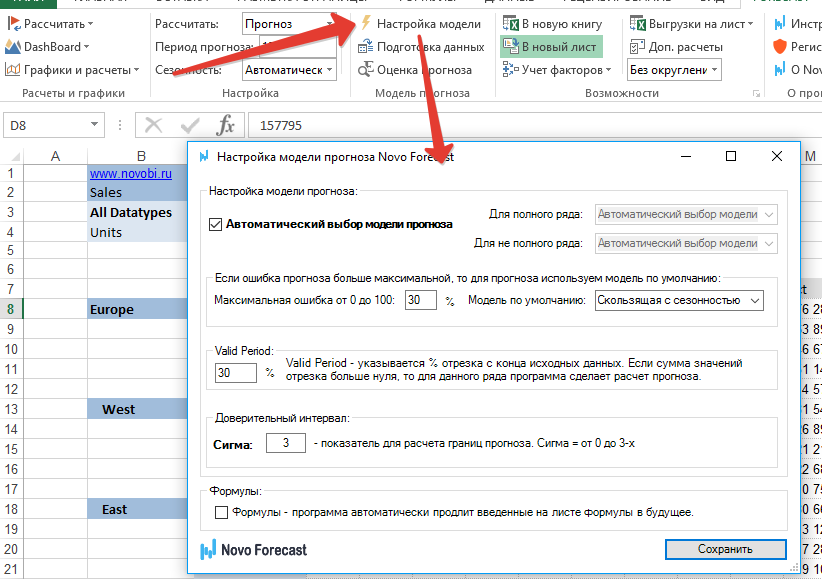Click the Доп. расчеты button label

tap(686, 47)
